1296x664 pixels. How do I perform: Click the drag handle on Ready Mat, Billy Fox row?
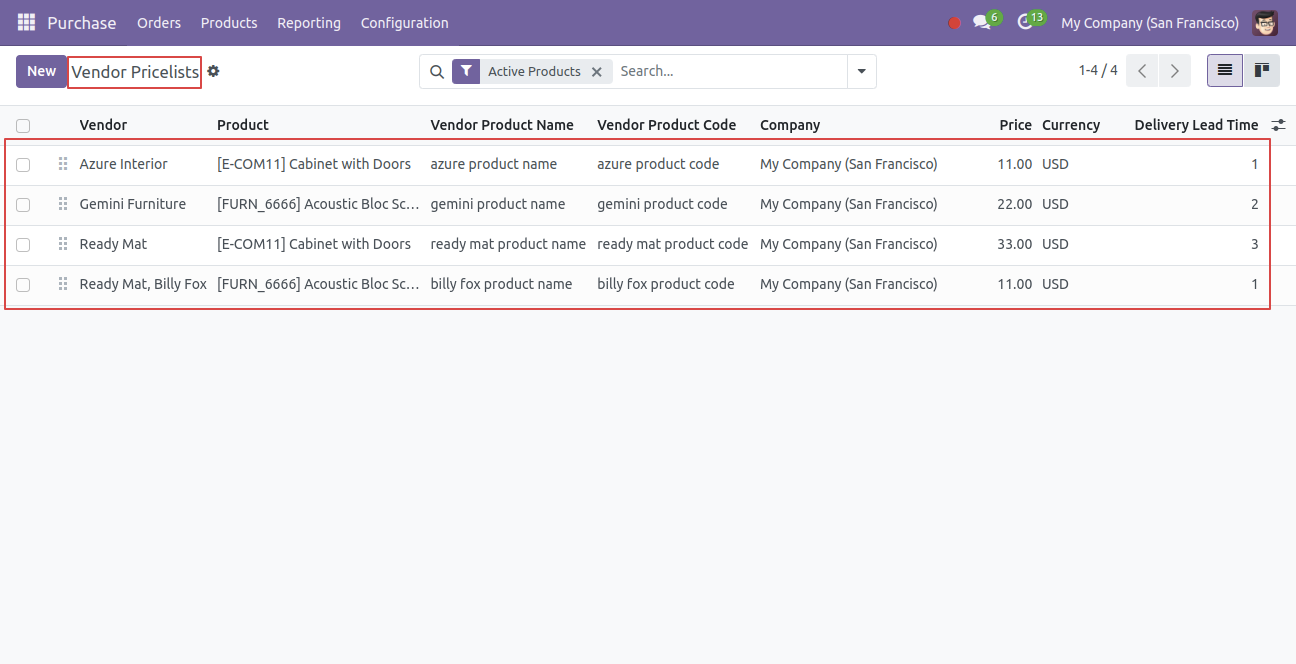click(63, 284)
